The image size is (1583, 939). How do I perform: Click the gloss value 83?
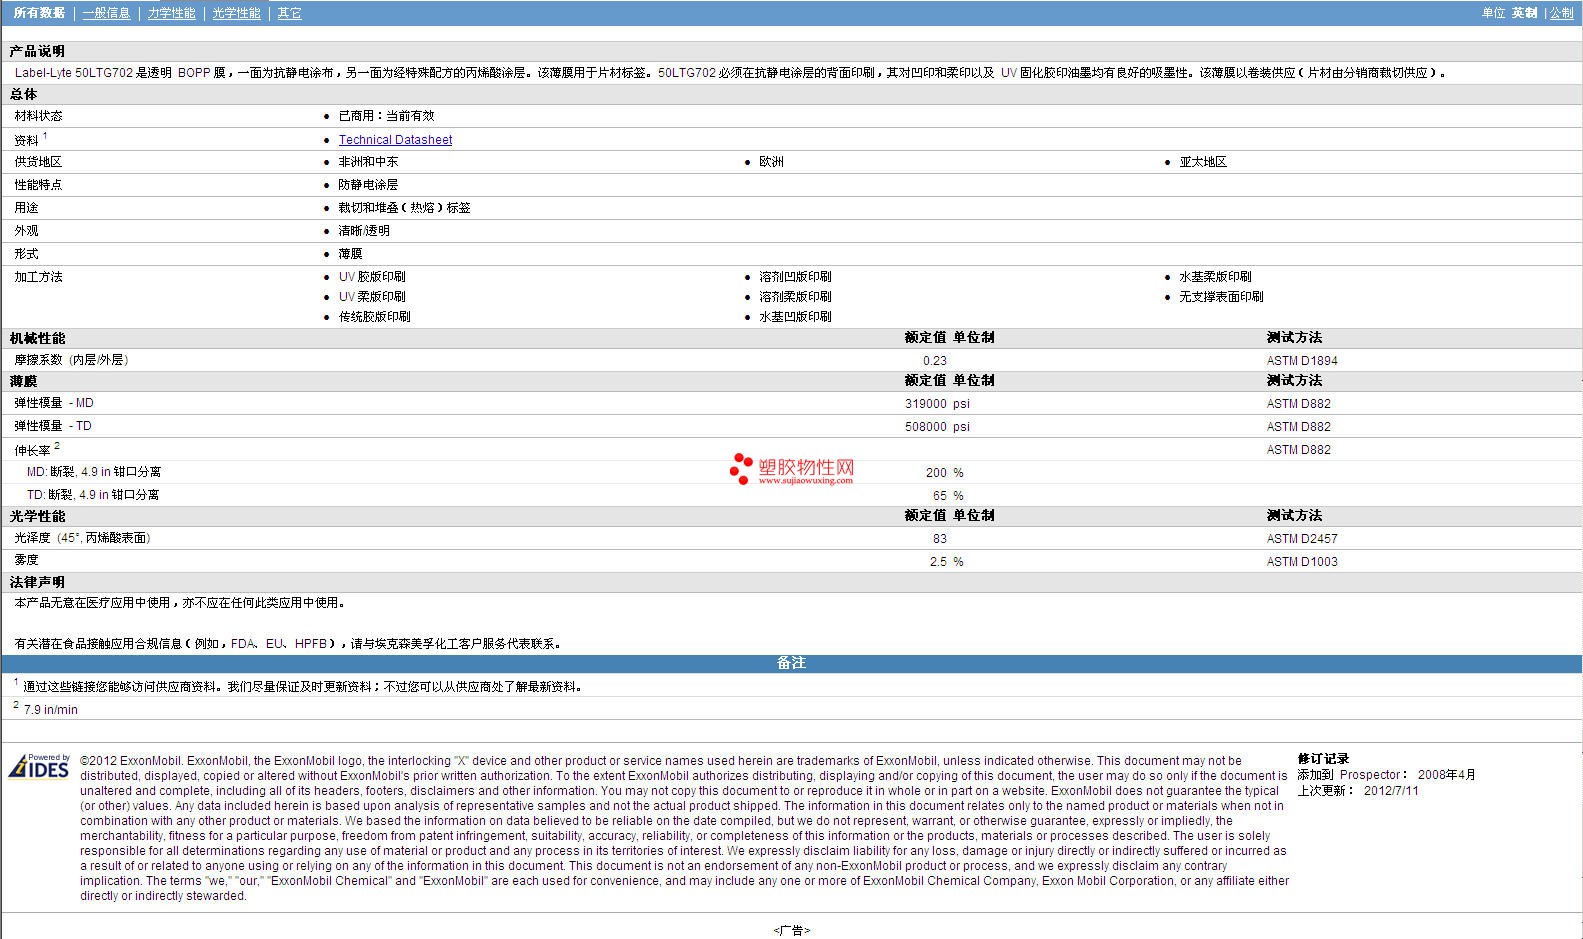tap(939, 539)
